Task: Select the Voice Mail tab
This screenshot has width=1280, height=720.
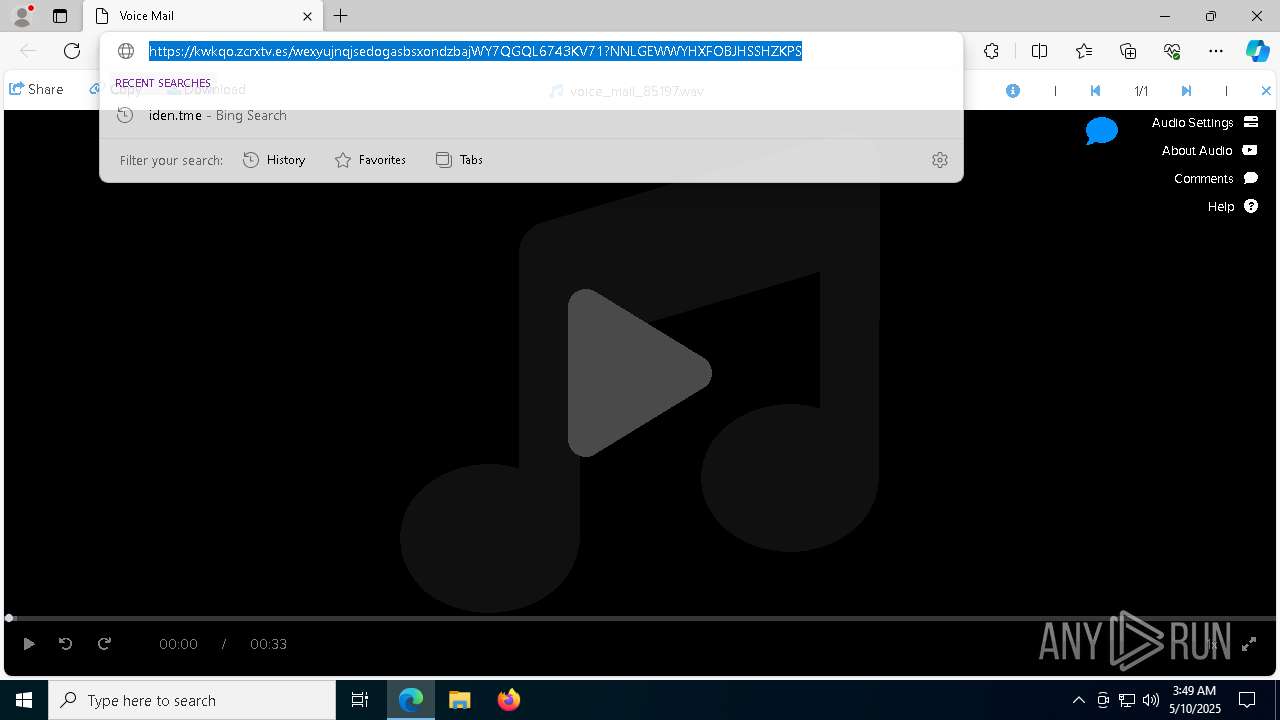Action: [204, 16]
